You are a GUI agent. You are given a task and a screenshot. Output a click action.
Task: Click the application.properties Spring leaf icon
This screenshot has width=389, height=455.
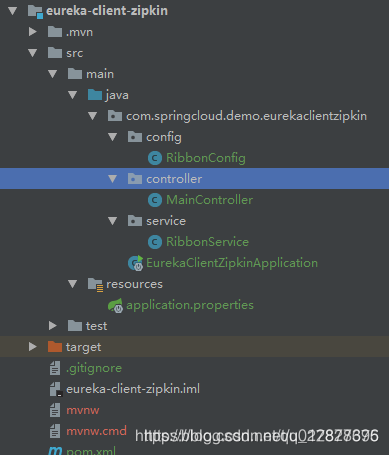tap(116, 306)
